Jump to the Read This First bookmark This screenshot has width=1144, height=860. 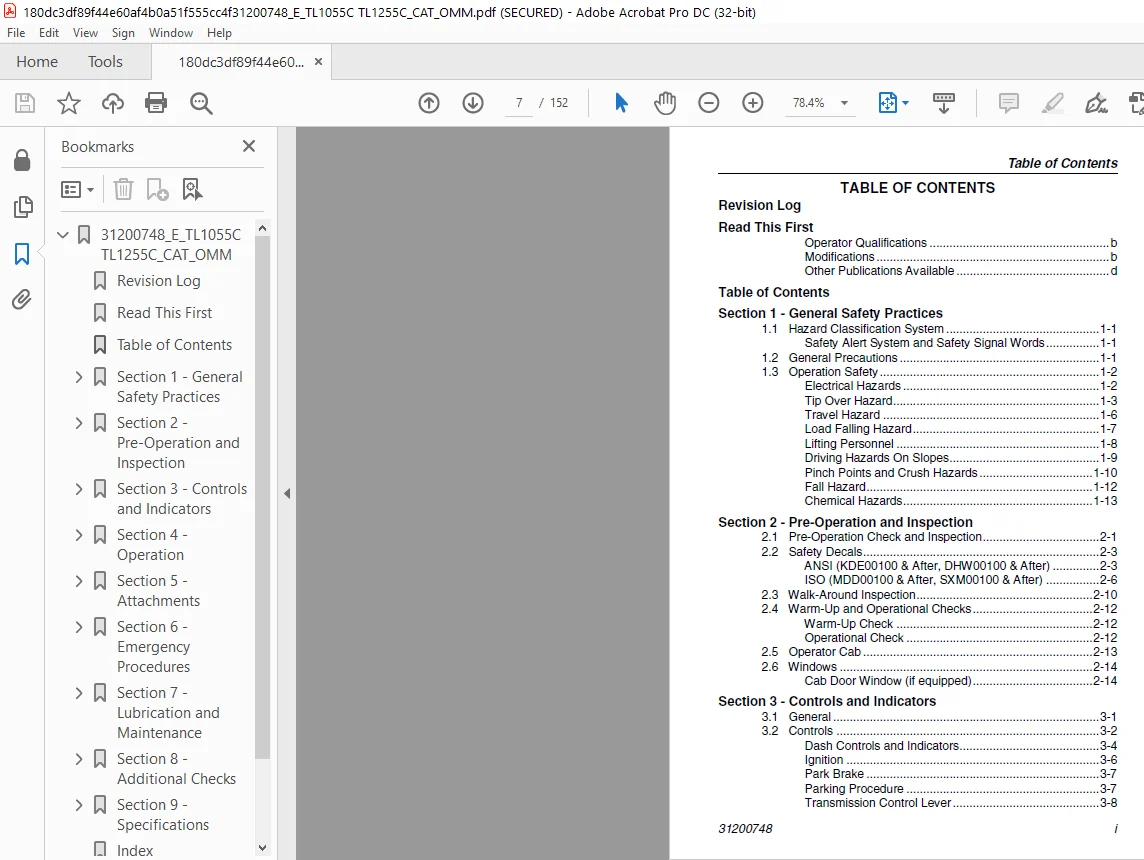click(x=164, y=313)
